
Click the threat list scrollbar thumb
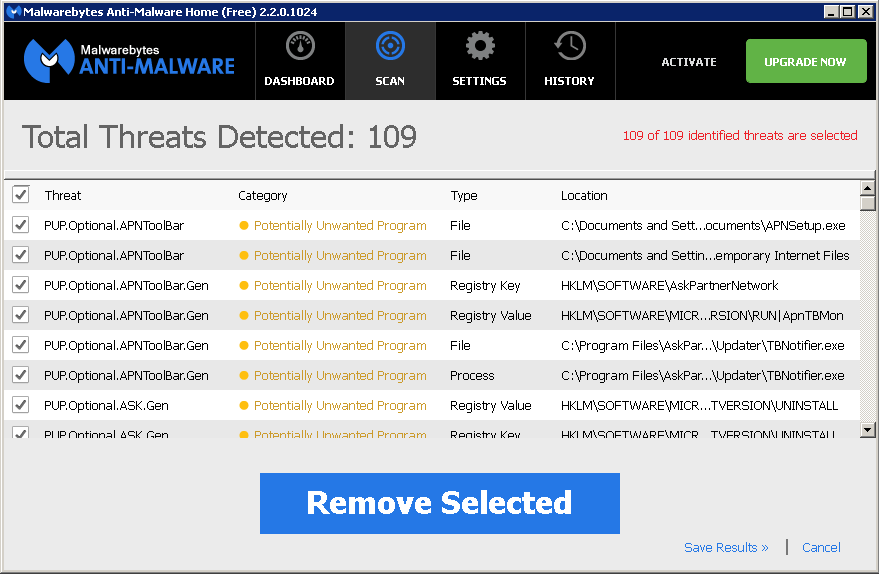pos(867,203)
